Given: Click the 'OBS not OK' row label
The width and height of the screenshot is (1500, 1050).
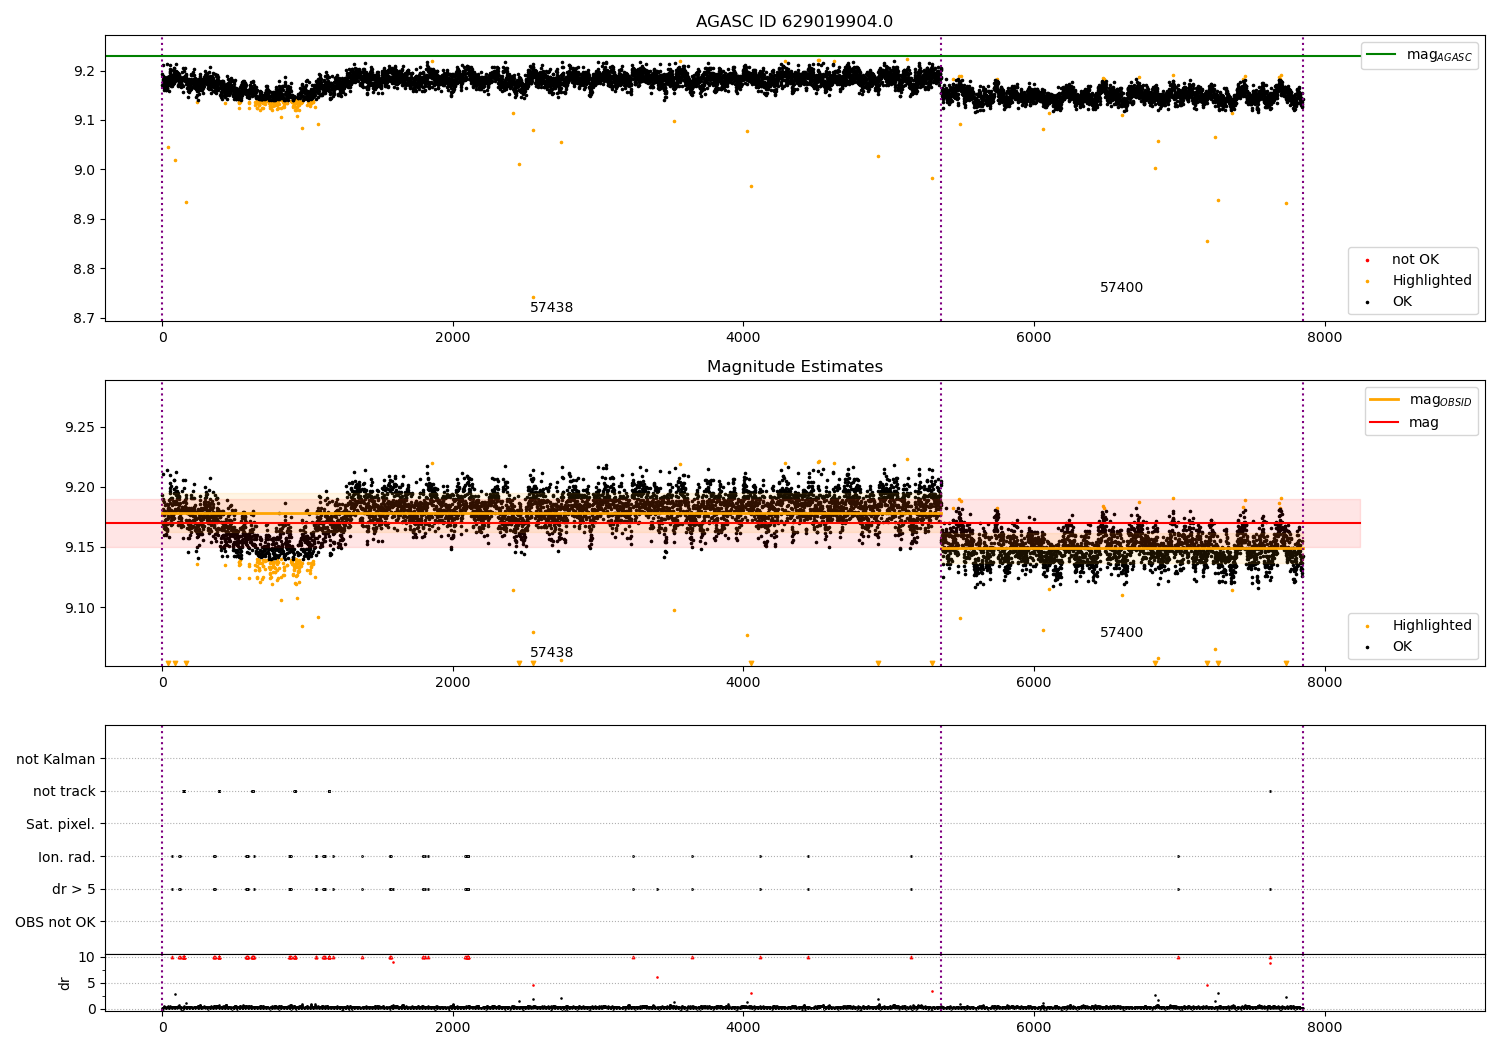Looking at the screenshot, I should click(x=56, y=922).
